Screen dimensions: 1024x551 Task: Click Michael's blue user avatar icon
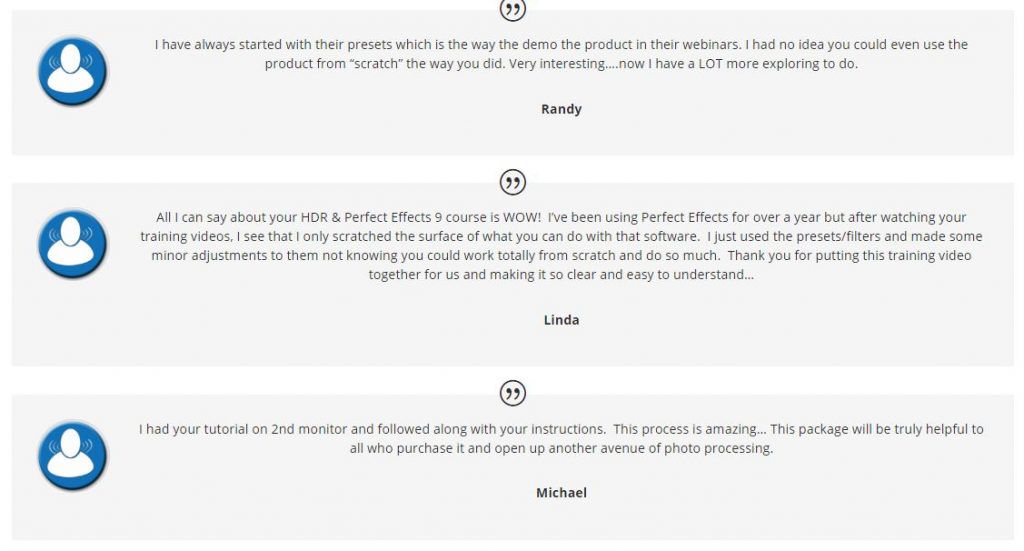click(72, 455)
